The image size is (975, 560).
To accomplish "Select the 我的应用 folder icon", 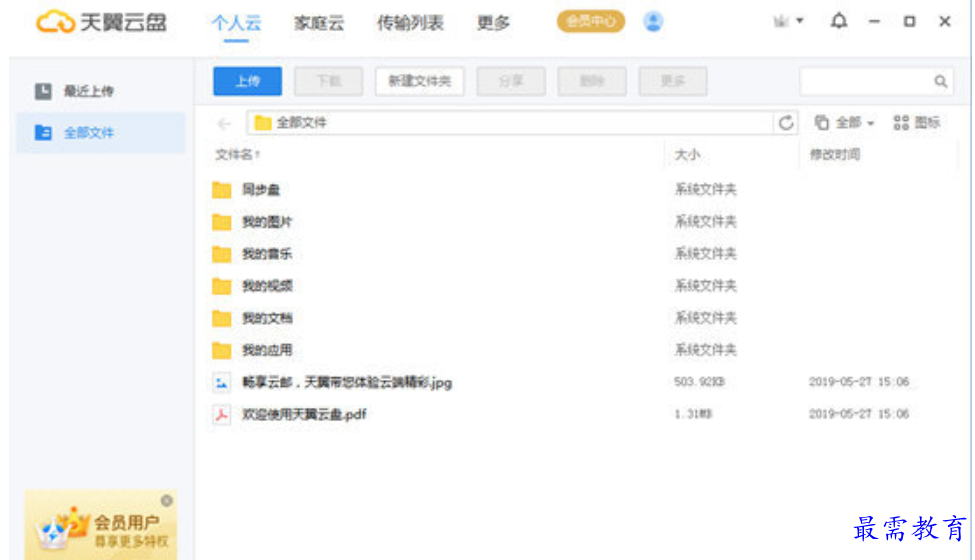I will click(x=221, y=351).
